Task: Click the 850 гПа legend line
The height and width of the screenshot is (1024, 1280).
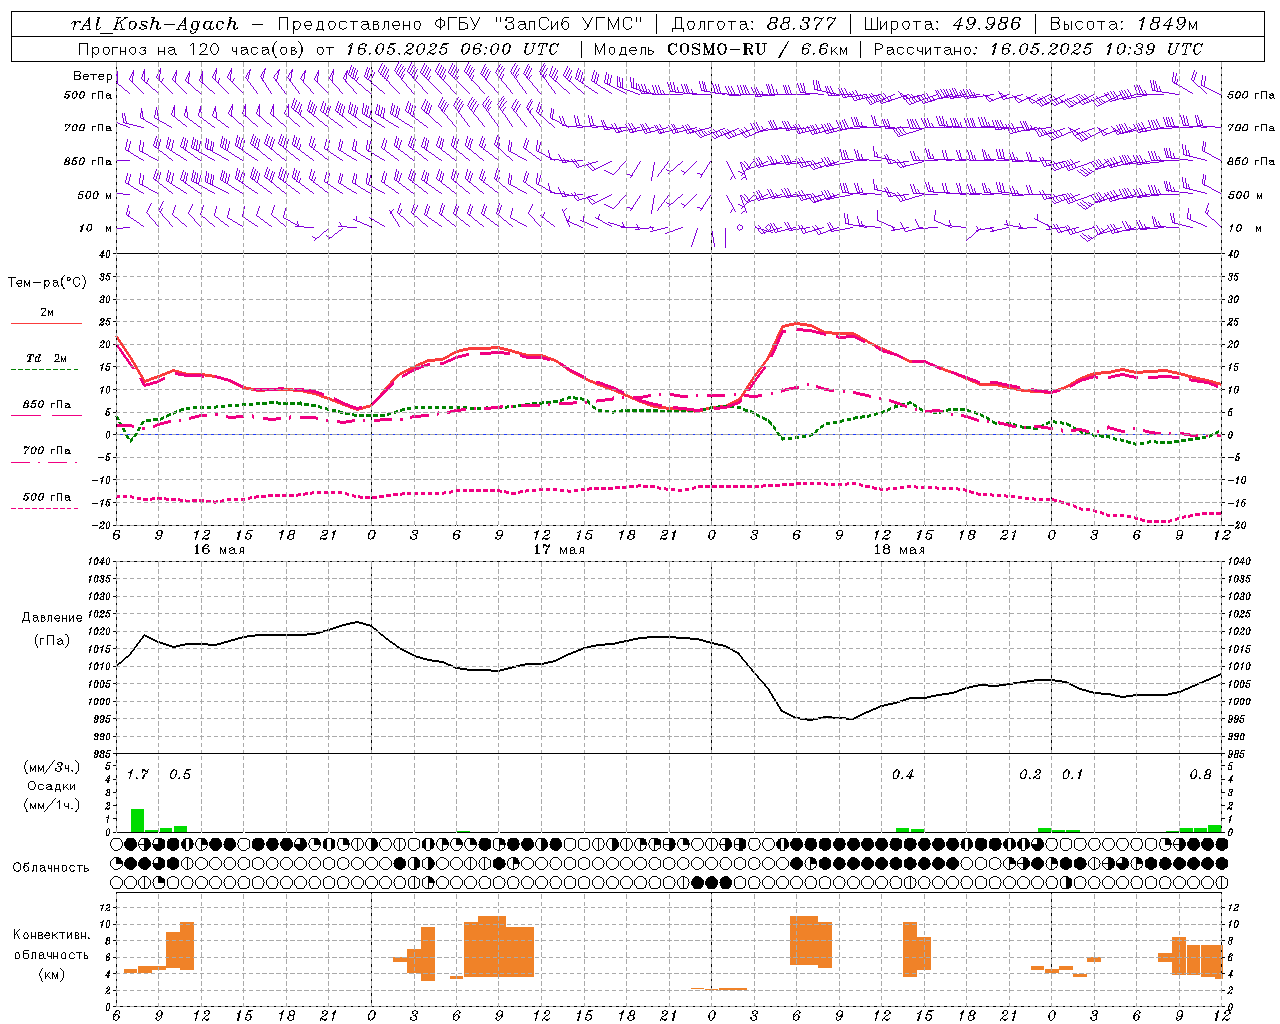Action: (x=46, y=416)
